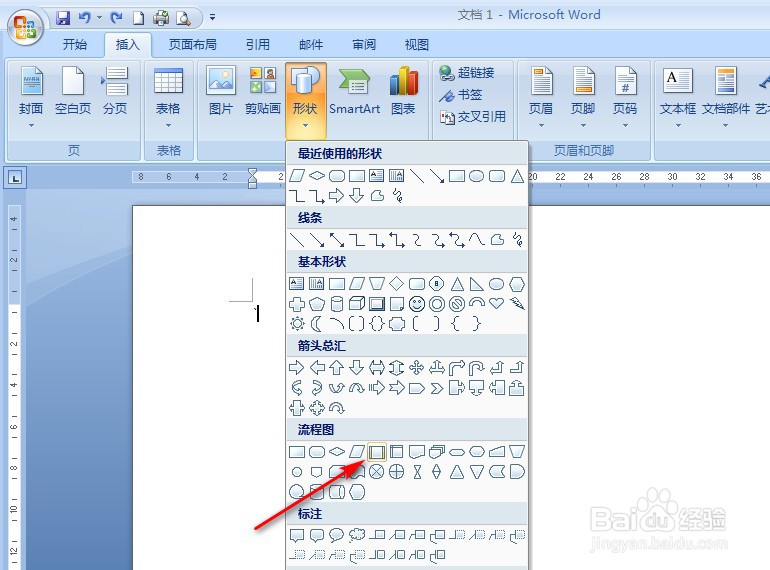
Task: Select the smiley face in 基本形状
Action: [x=417, y=304]
